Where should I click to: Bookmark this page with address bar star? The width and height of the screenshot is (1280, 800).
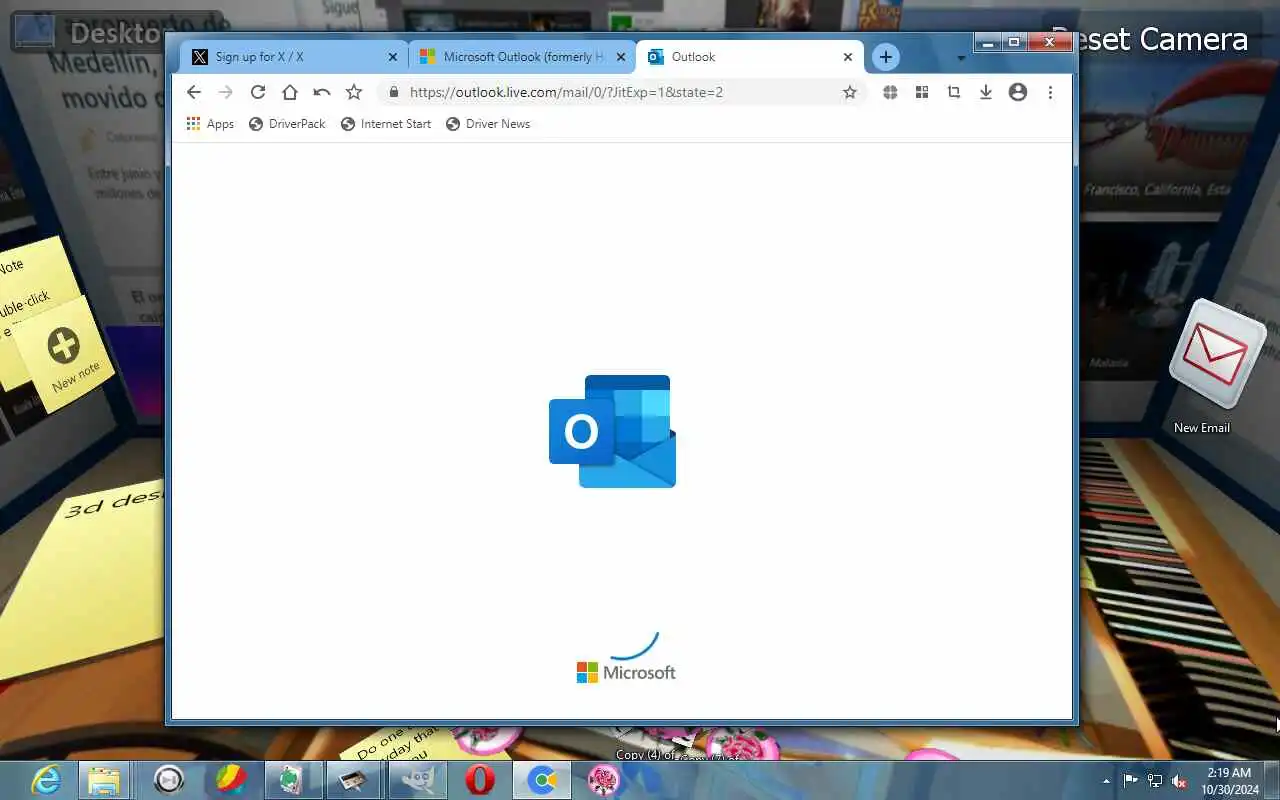point(850,92)
